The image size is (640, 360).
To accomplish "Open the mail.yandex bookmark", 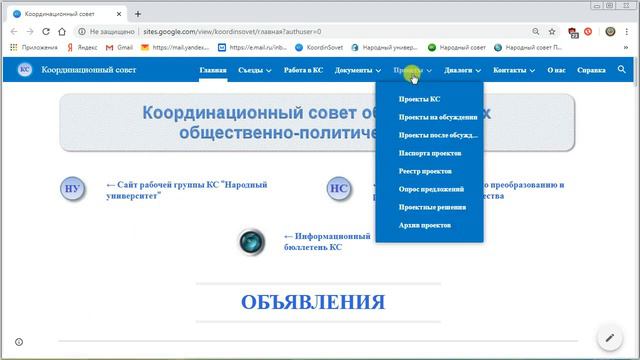I will (x=175, y=47).
